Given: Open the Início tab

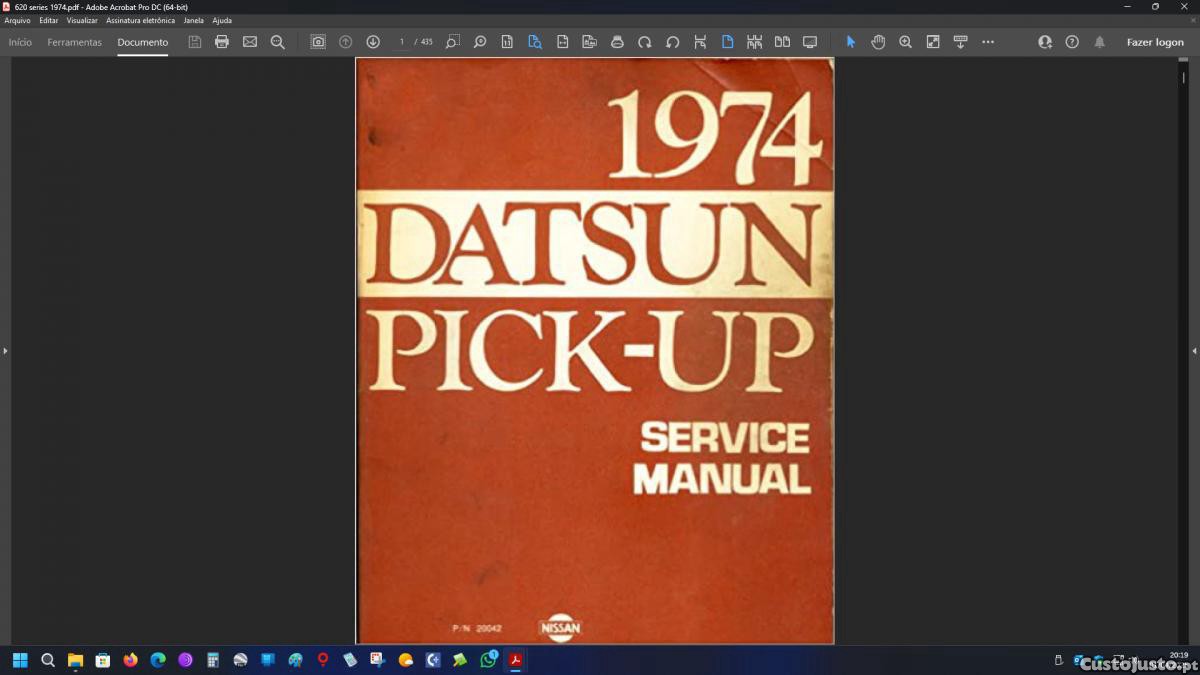Looking at the screenshot, I should [20, 42].
